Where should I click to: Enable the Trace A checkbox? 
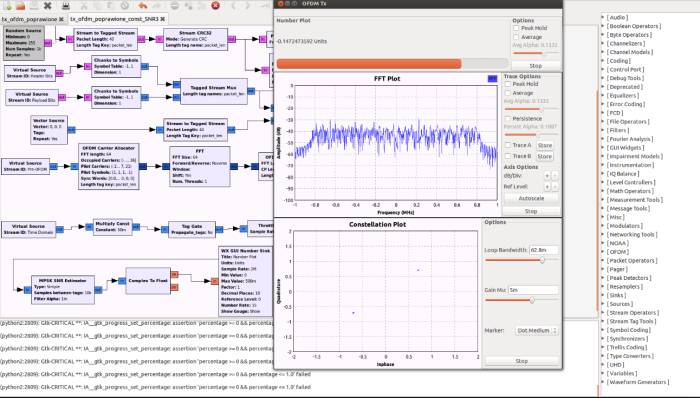(x=508, y=145)
